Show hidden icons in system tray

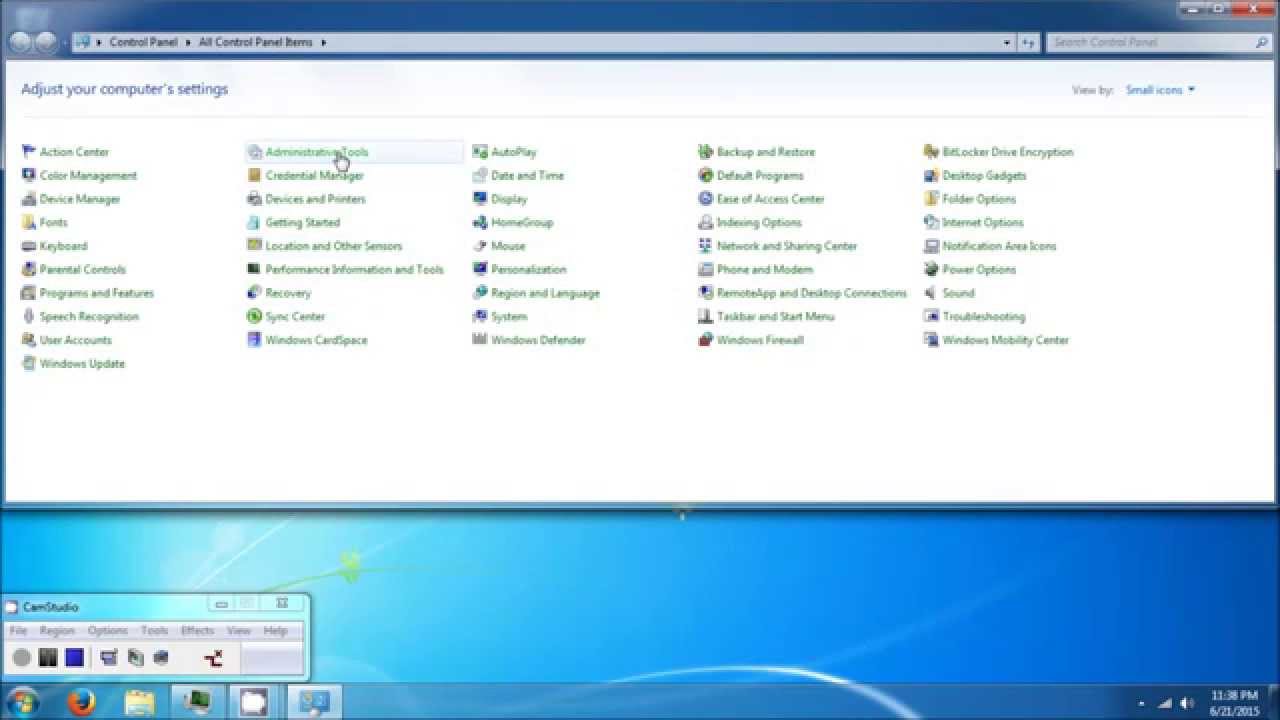pyautogui.click(x=1142, y=703)
